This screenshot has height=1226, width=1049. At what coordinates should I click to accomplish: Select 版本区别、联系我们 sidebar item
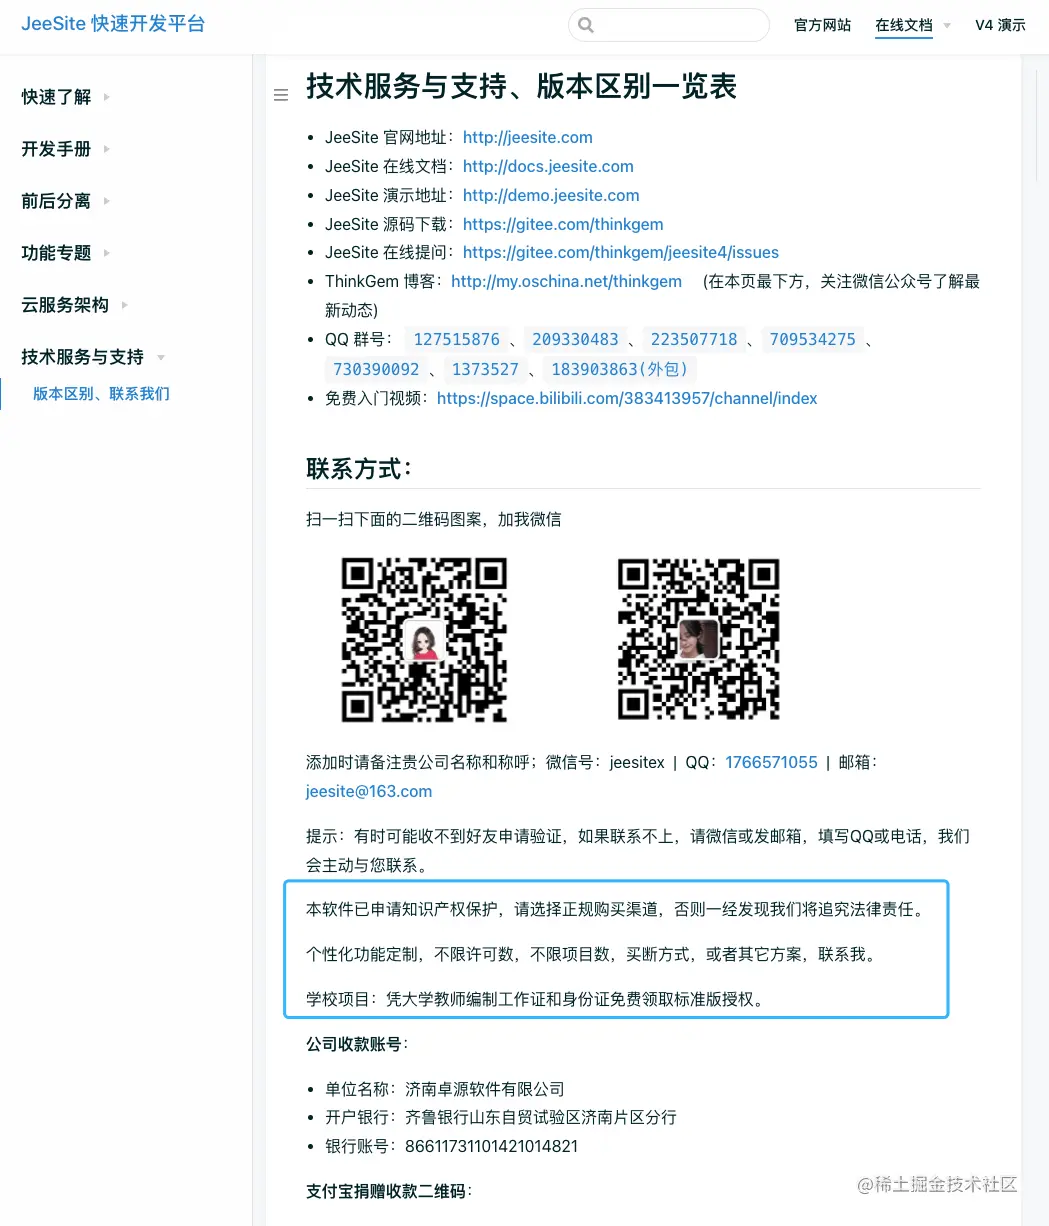coord(101,394)
